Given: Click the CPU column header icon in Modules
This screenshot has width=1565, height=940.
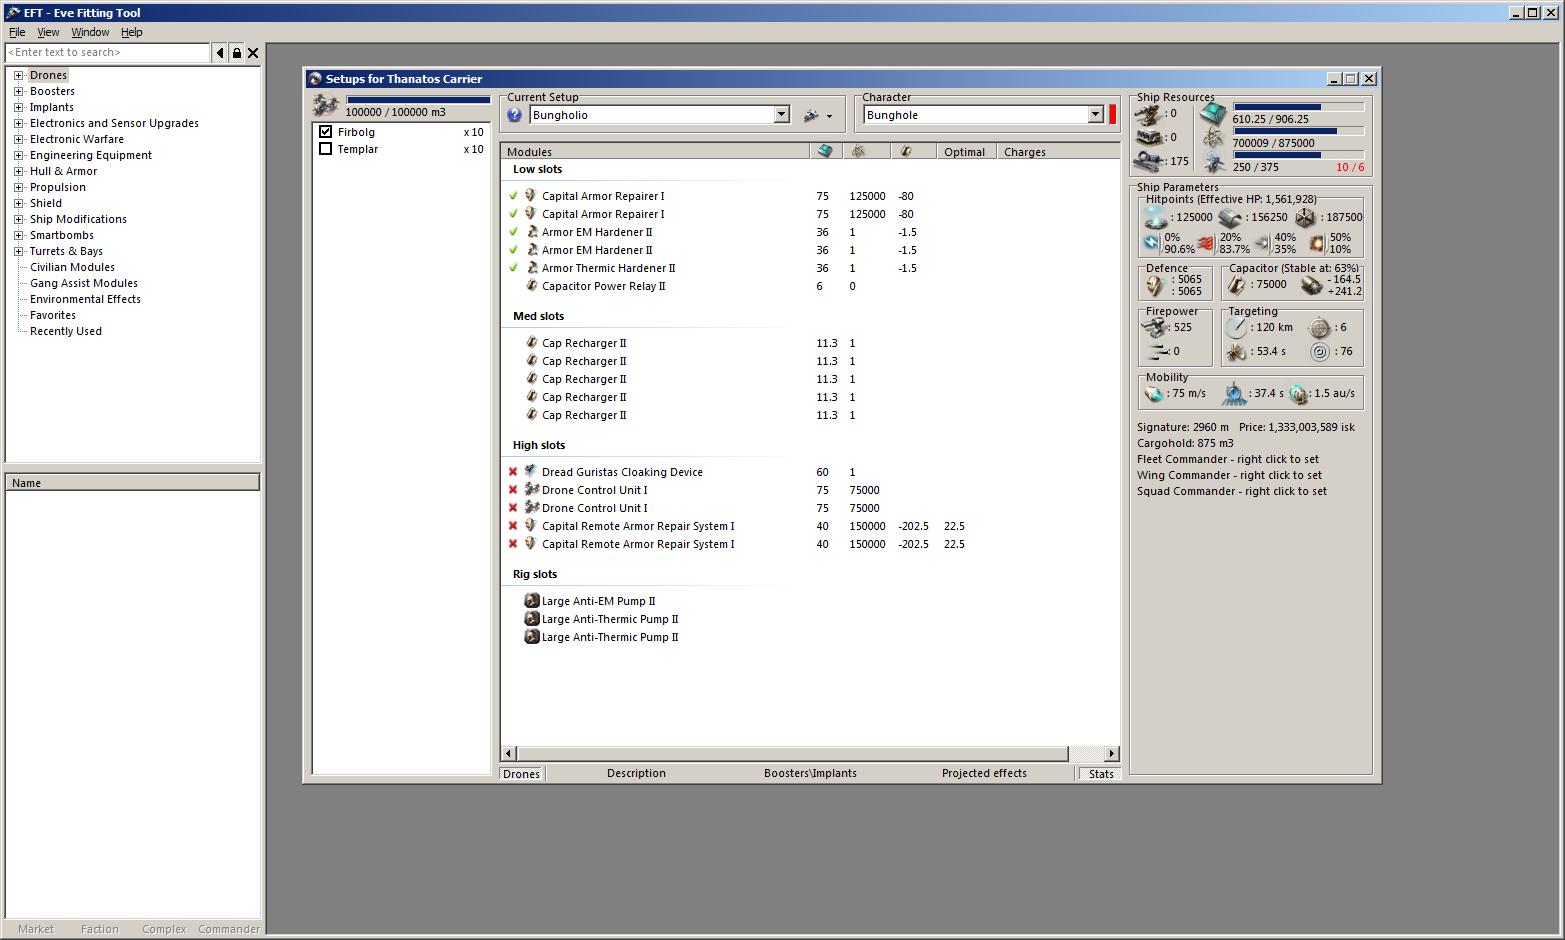Looking at the screenshot, I should click(x=825, y=151).
